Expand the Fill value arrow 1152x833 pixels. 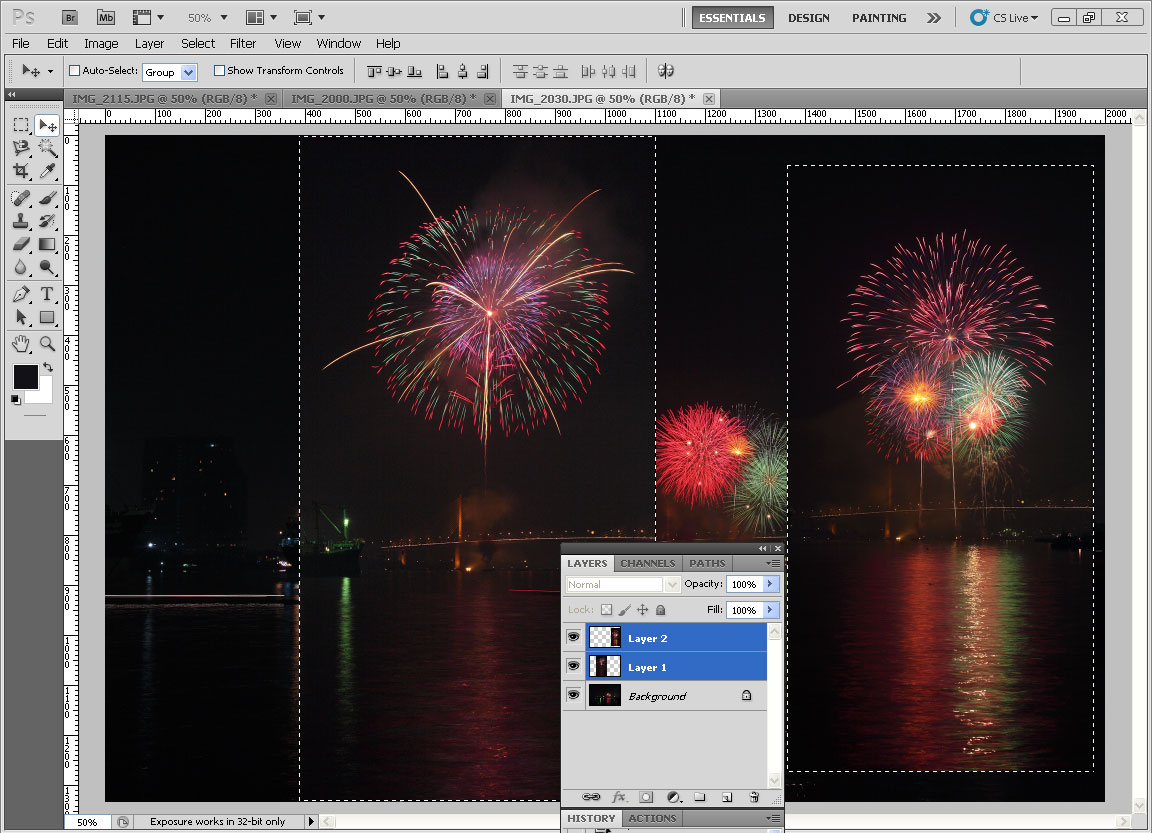(769, 610)
